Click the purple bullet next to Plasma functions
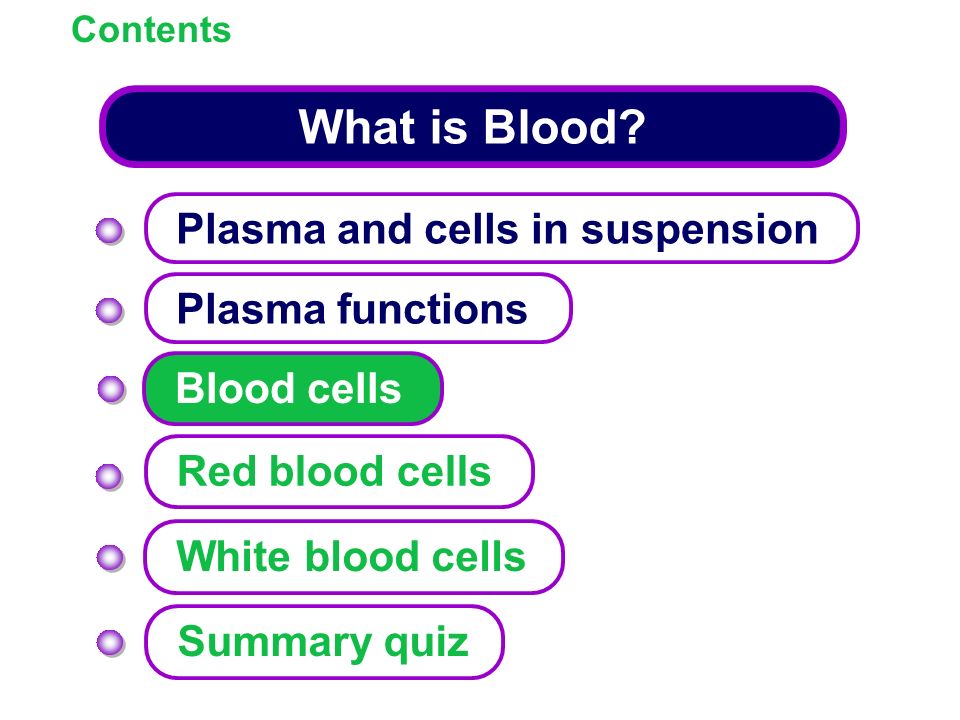The width and height of the screenshot is (960, 720). 110,311
